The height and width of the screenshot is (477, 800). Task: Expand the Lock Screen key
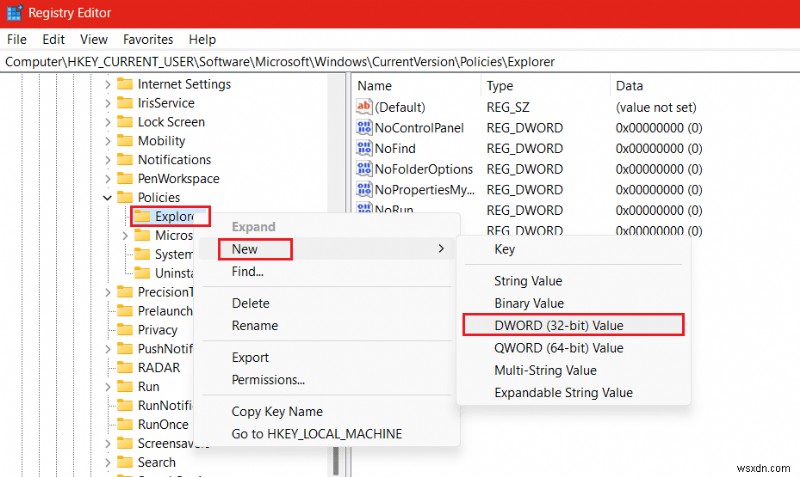coord(107,121)
